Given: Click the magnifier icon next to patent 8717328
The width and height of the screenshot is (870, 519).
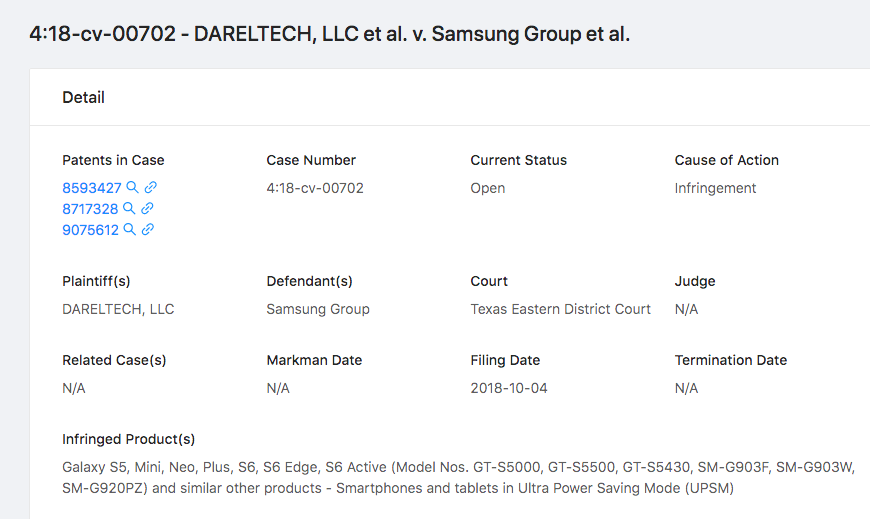Looking at the screenshot, I should tap(128, 209).
